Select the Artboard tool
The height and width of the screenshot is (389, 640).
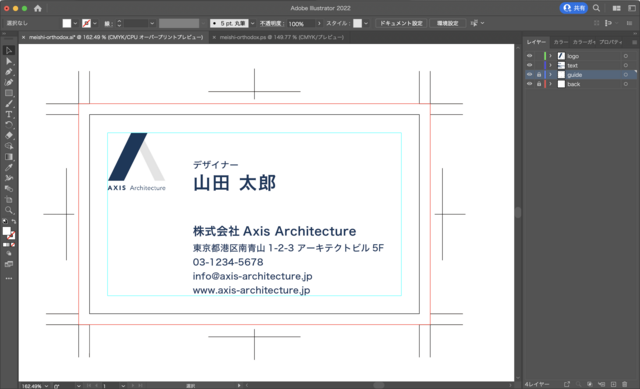coord(9,200)
